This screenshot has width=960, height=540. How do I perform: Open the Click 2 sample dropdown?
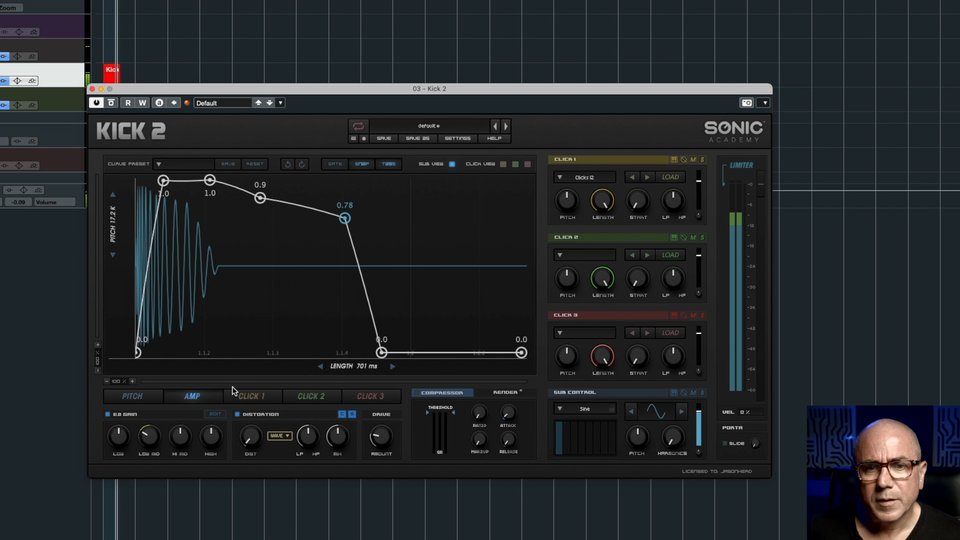pyautogui.click(x=585, y=255)
